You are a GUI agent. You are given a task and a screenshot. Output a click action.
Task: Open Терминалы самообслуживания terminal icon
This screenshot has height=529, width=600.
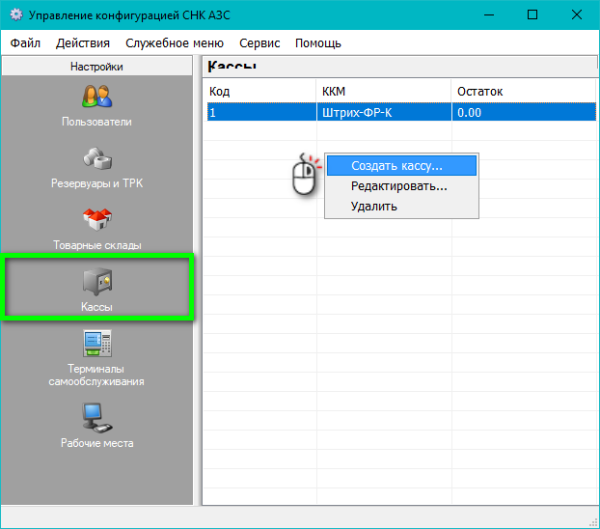coord(97,345)
